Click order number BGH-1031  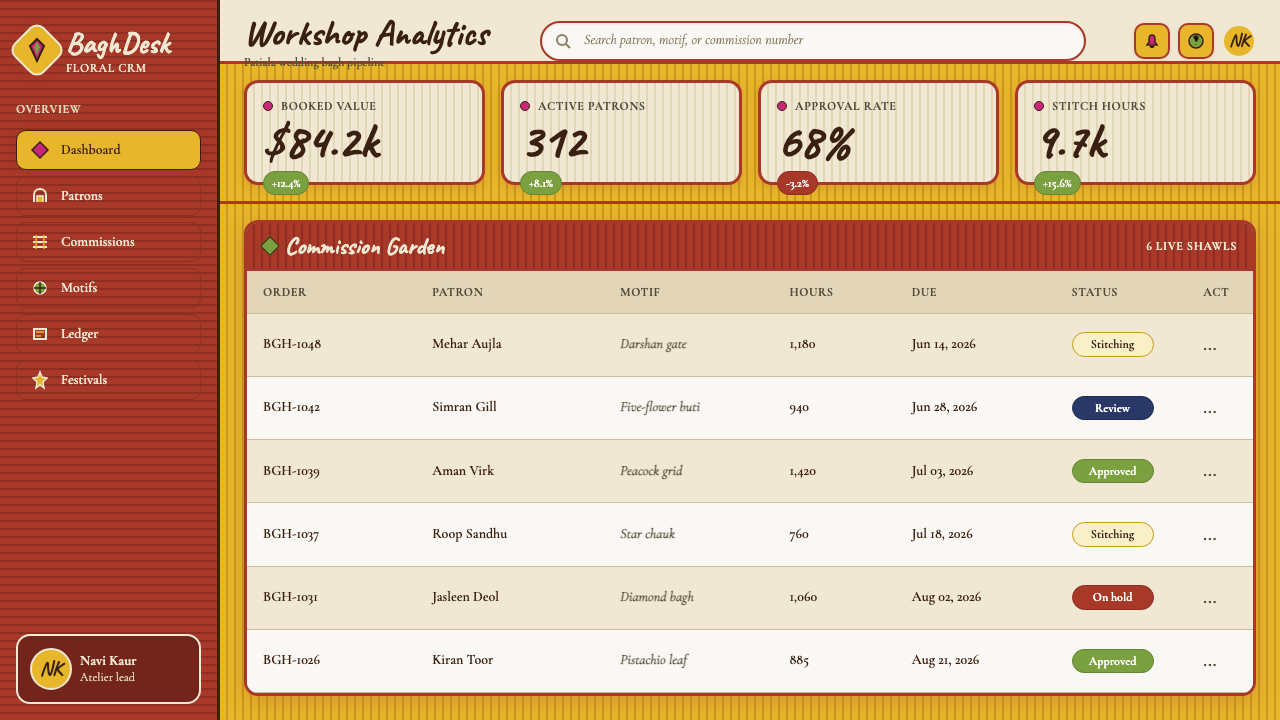point(290,597)
